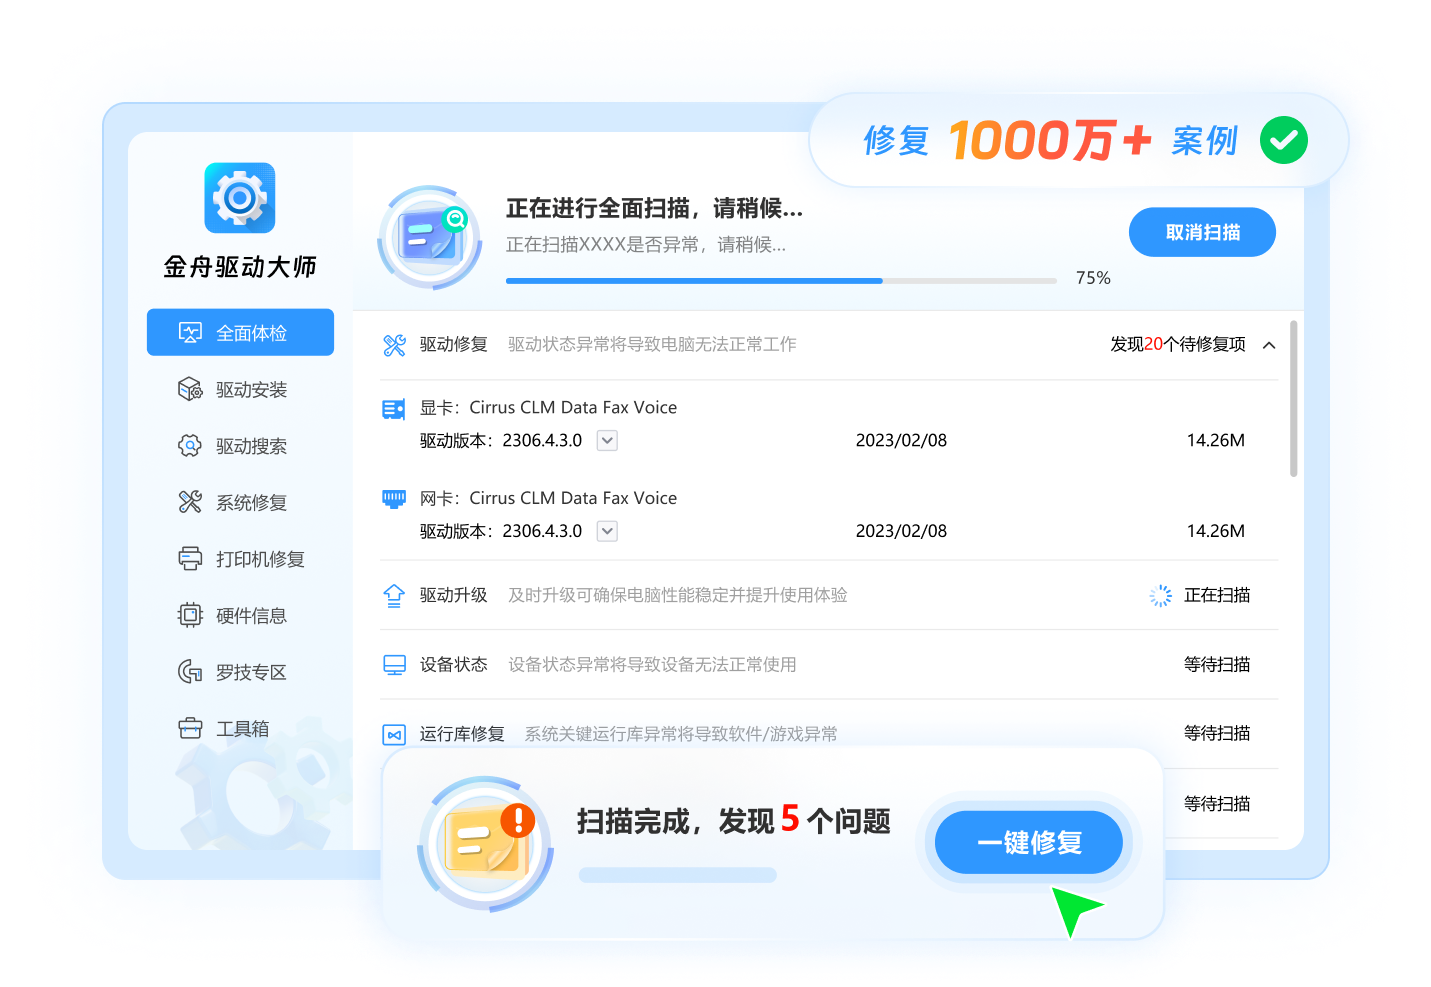Click the 取消扫描 button
The width and height of the screenshot is (1431, 987).
pos(1202,232)
